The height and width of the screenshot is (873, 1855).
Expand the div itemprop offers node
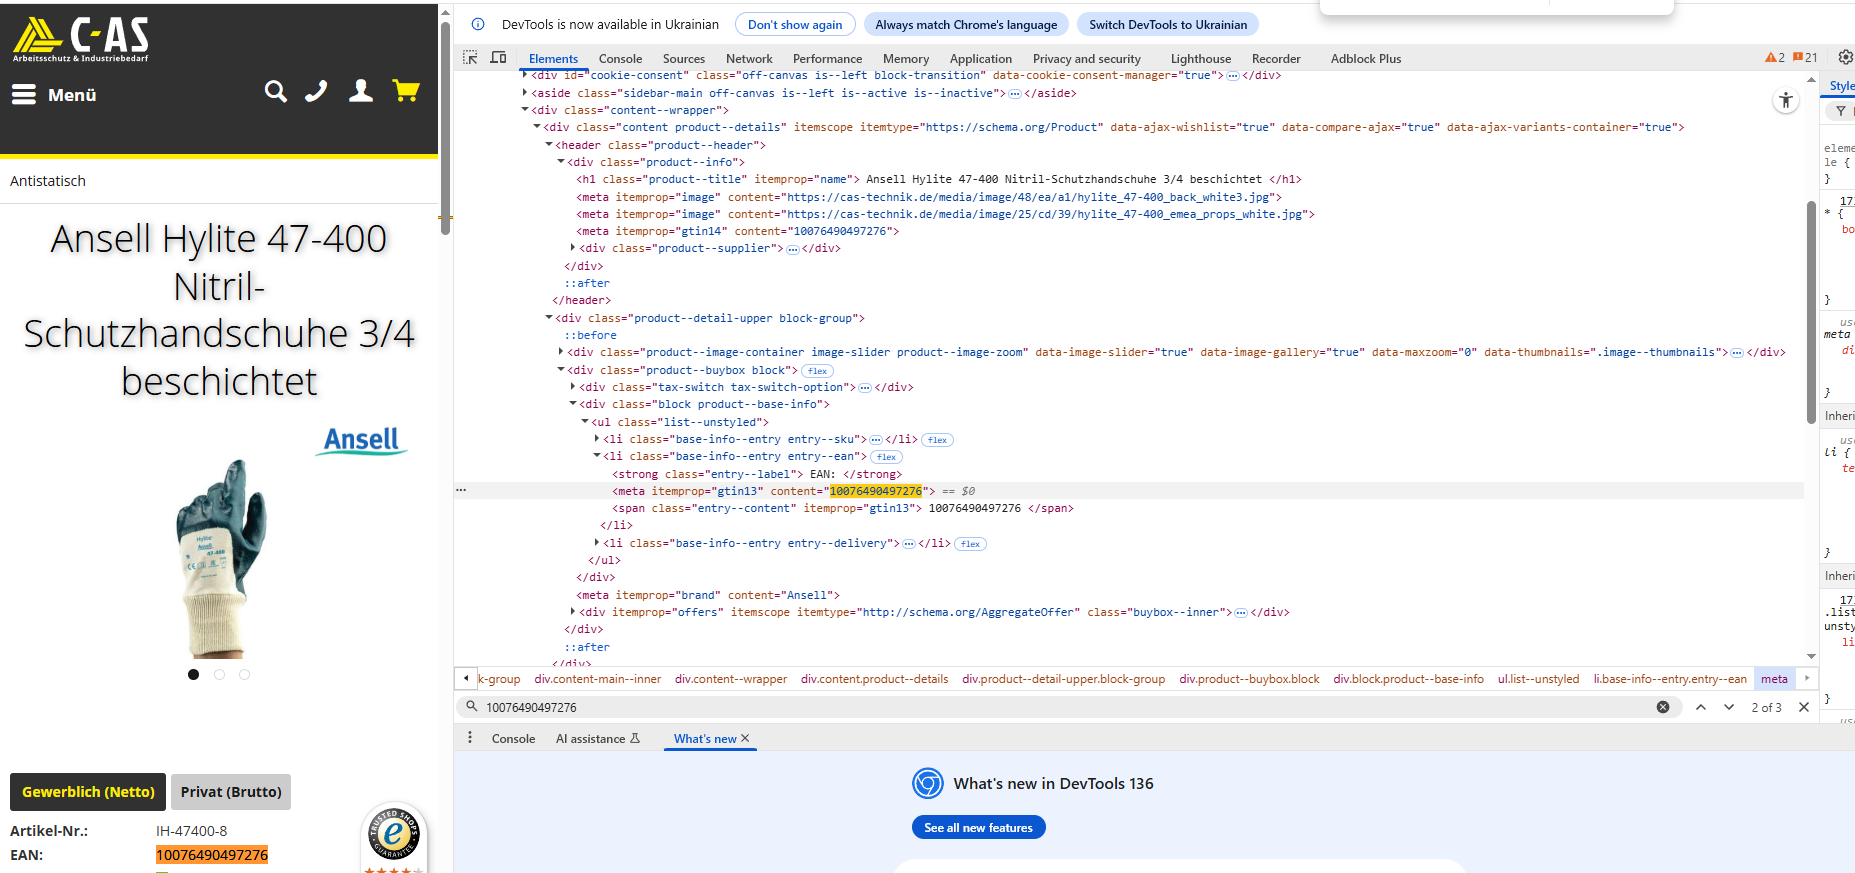tap(573, 612)
